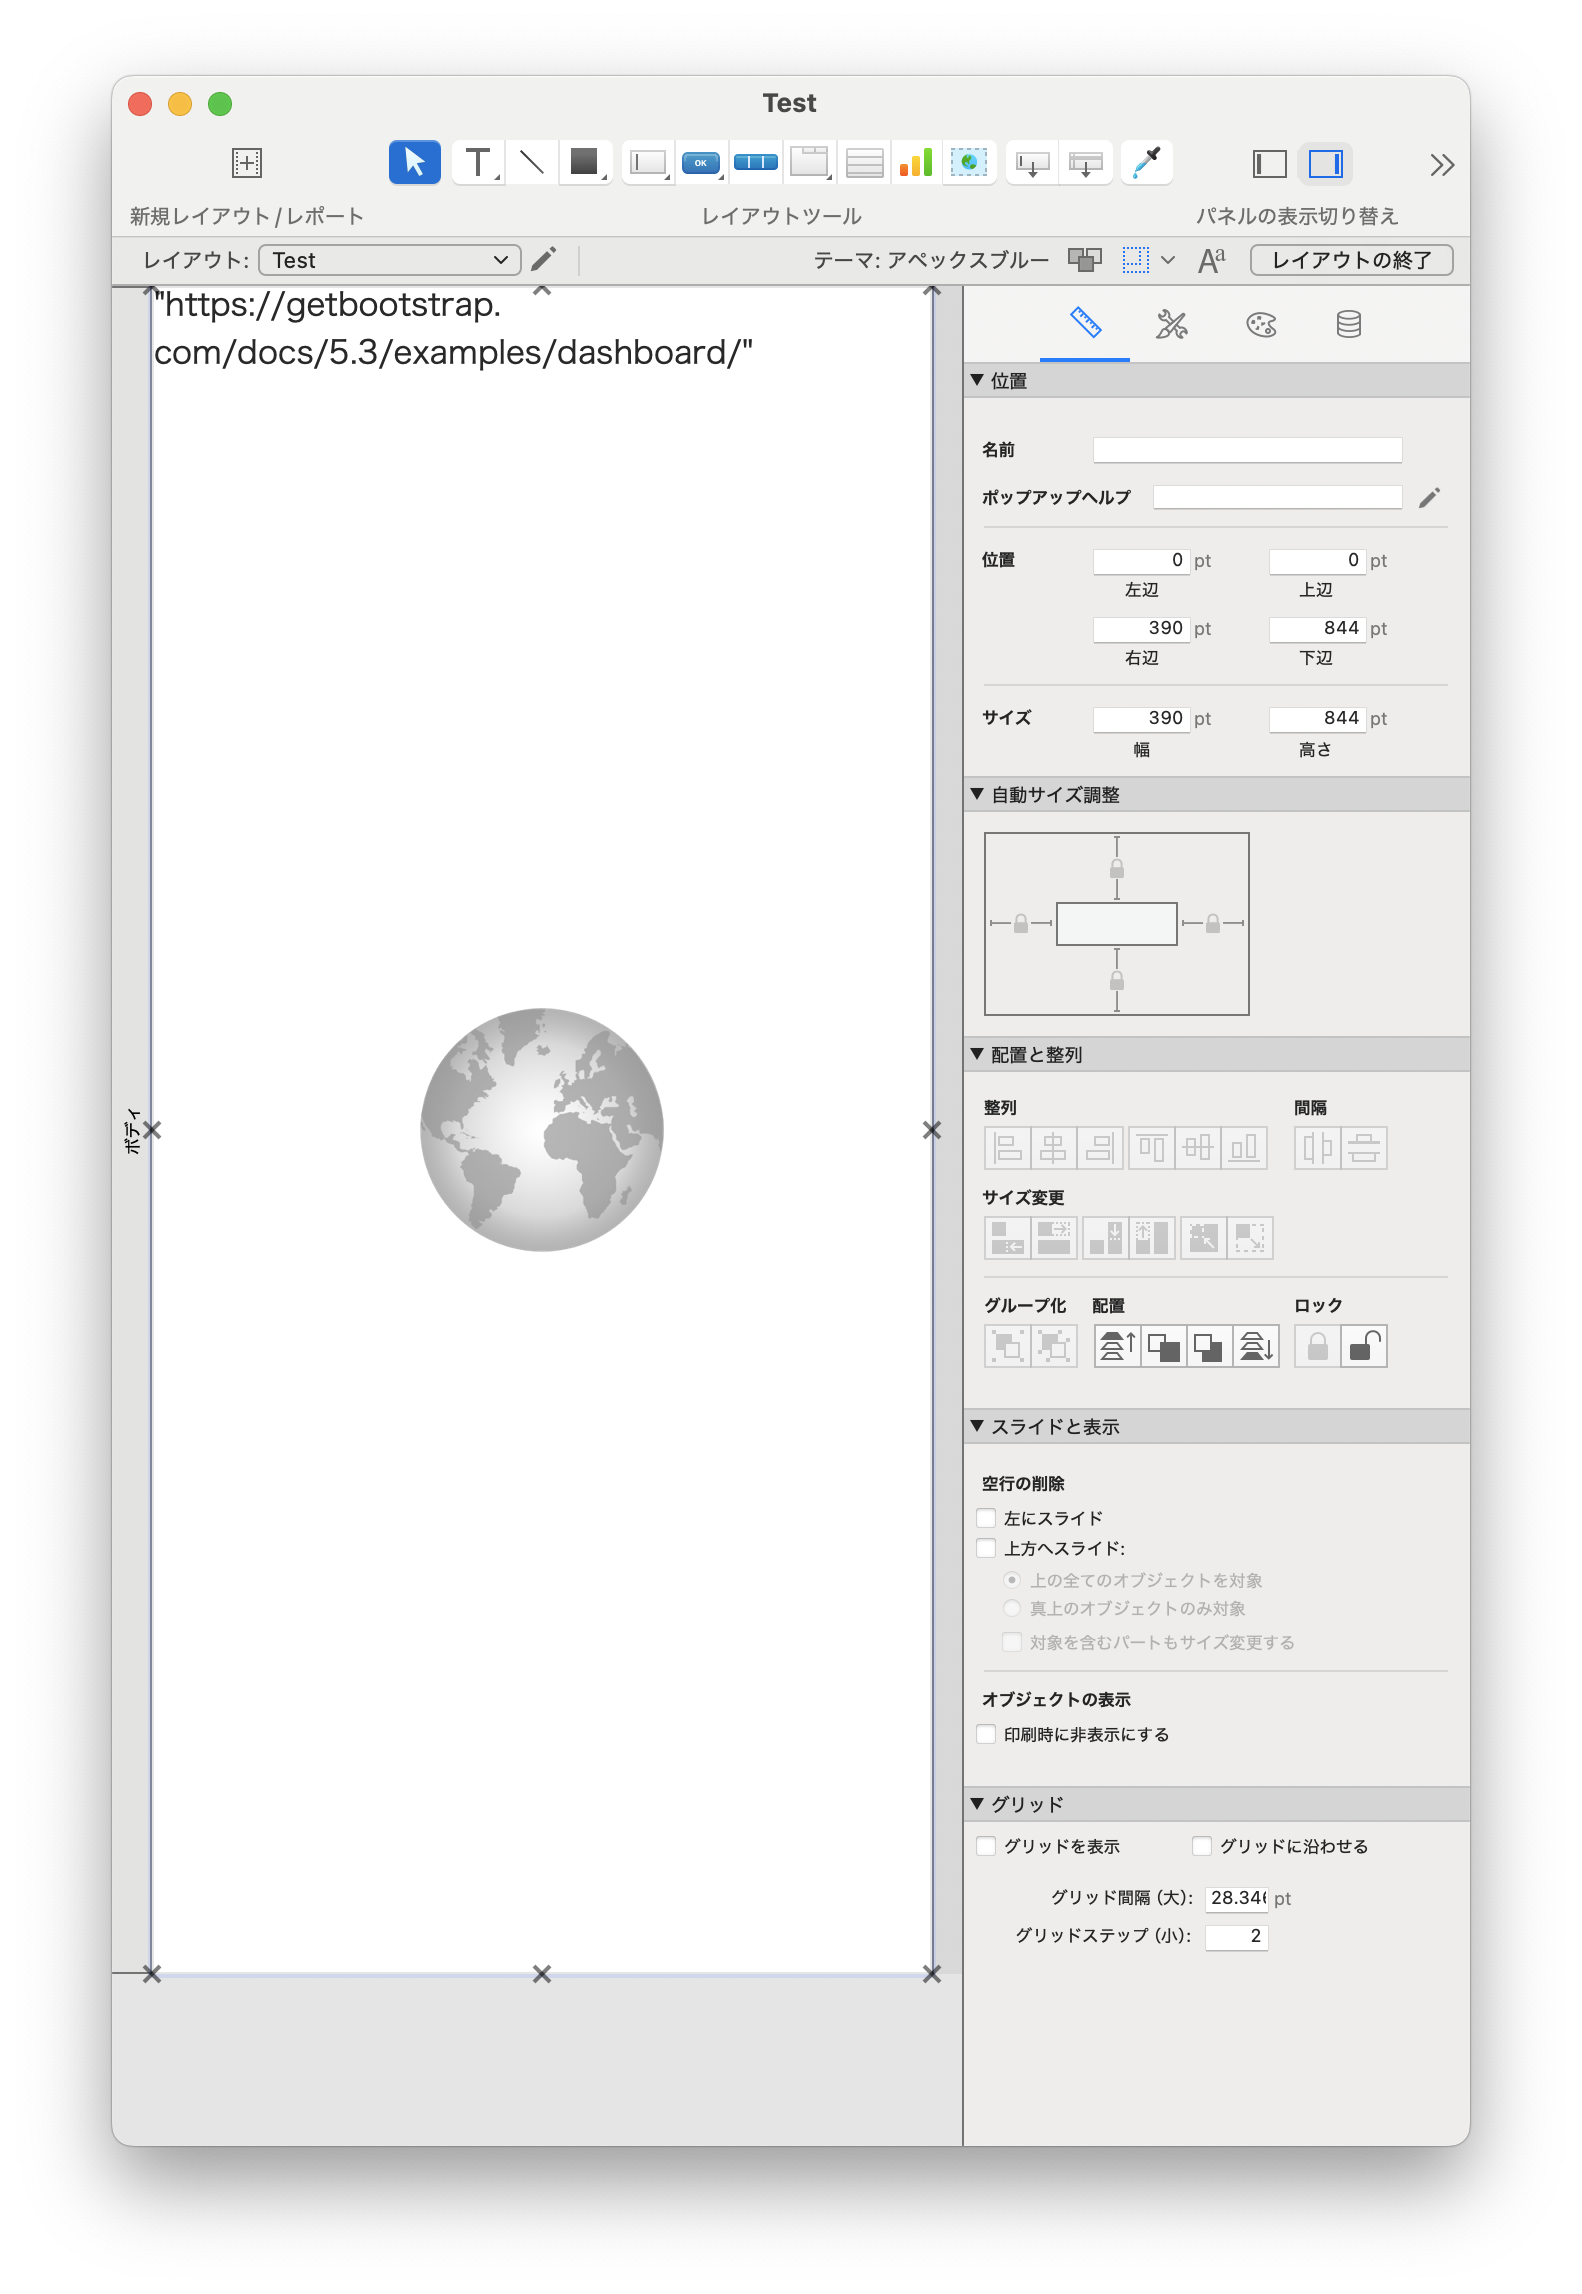This screenshot has height=2294, width=1582.
Task: Select the pointer selection tool
Action: point(414,162)
